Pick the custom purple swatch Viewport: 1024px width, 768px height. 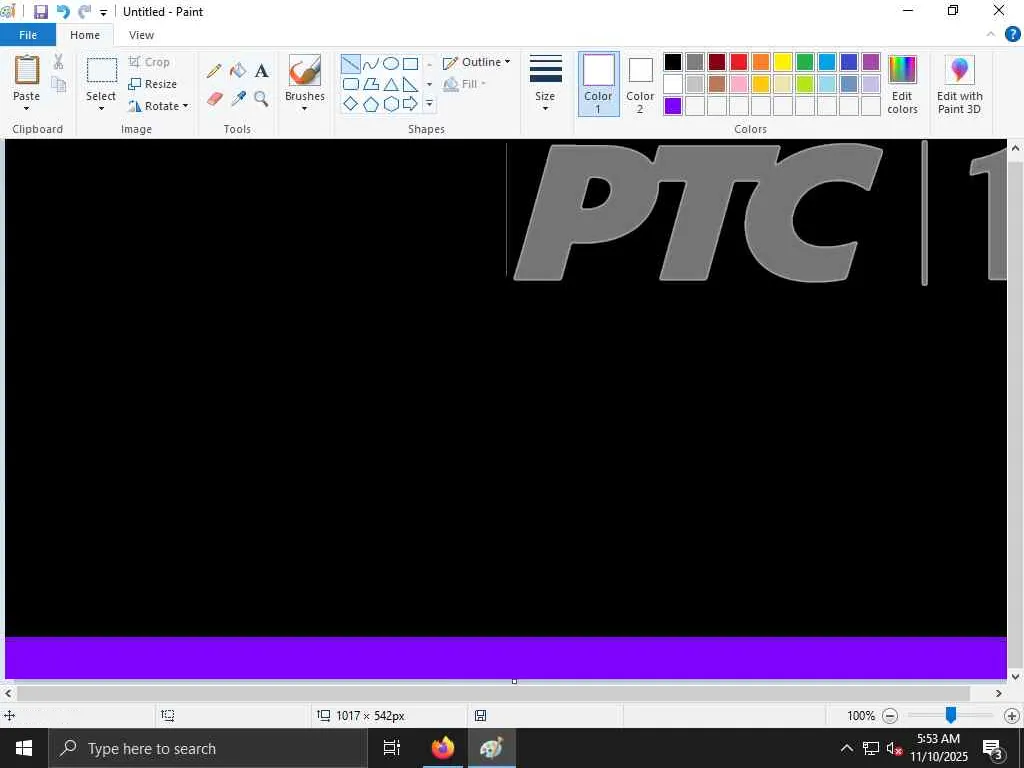coord(673,106)
